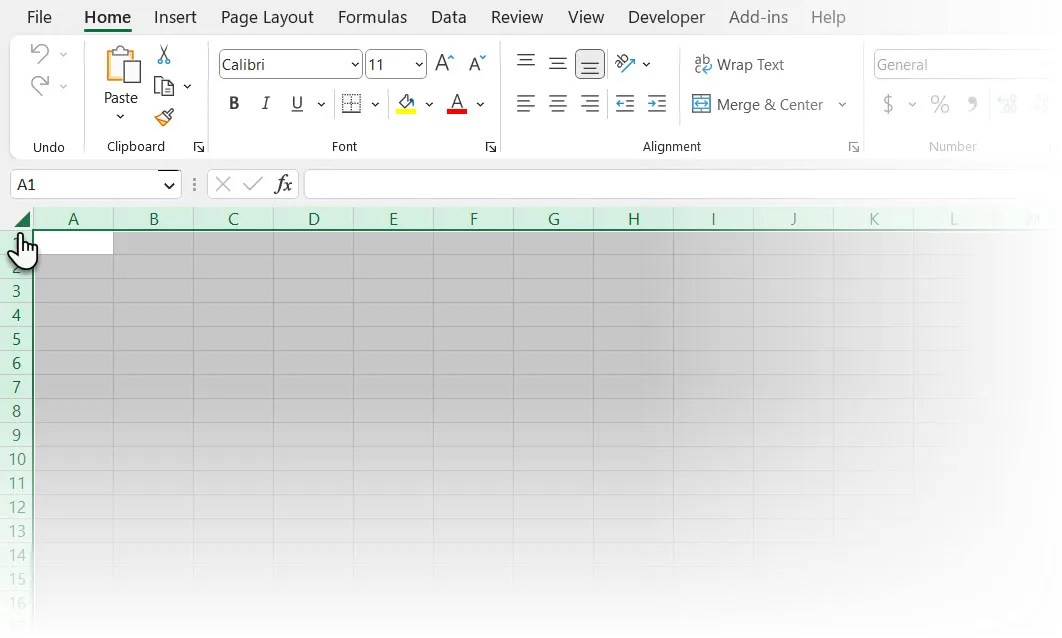Undo the last action
Screen dimensions: 1062x638
pyautogui.click(x=38, y=52)
